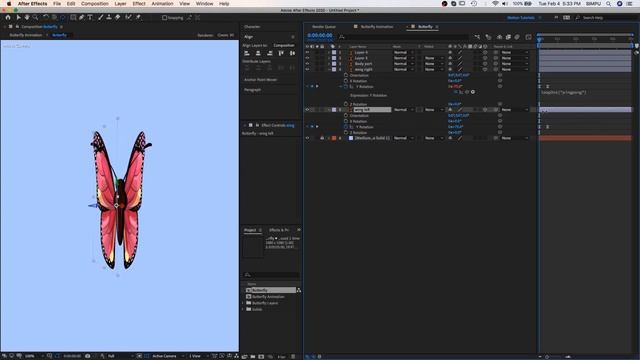Open the graph editor in timeline

click(528, 37)
